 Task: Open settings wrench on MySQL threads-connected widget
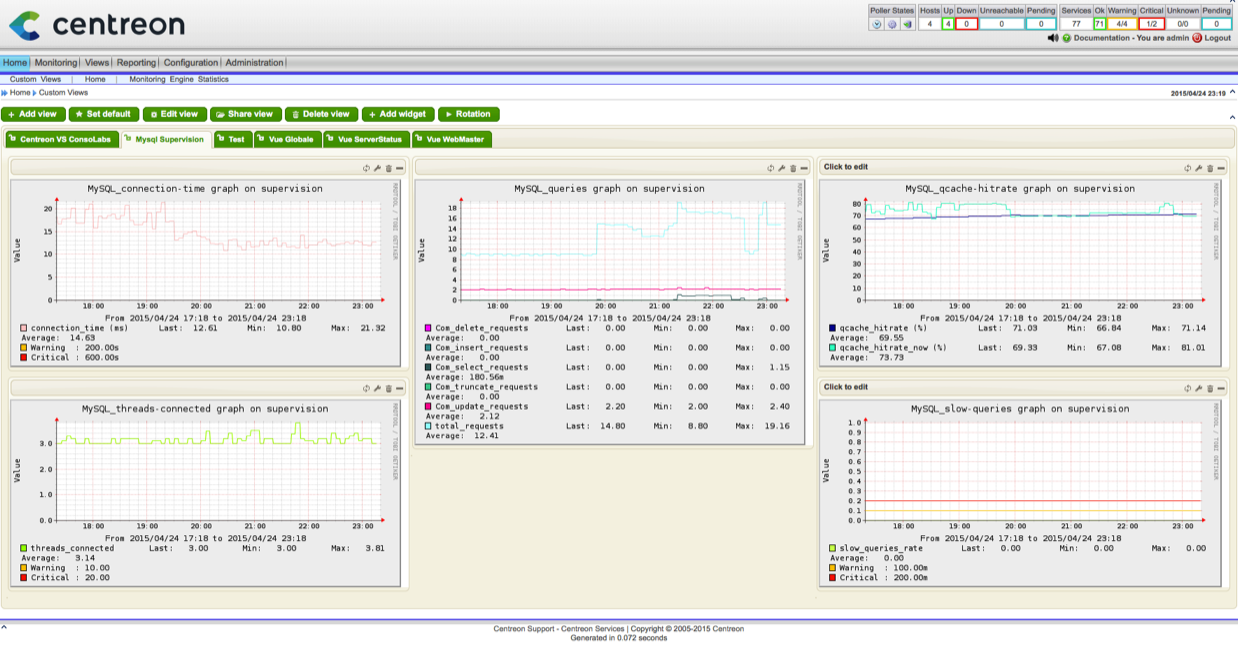tap(377, 388)
